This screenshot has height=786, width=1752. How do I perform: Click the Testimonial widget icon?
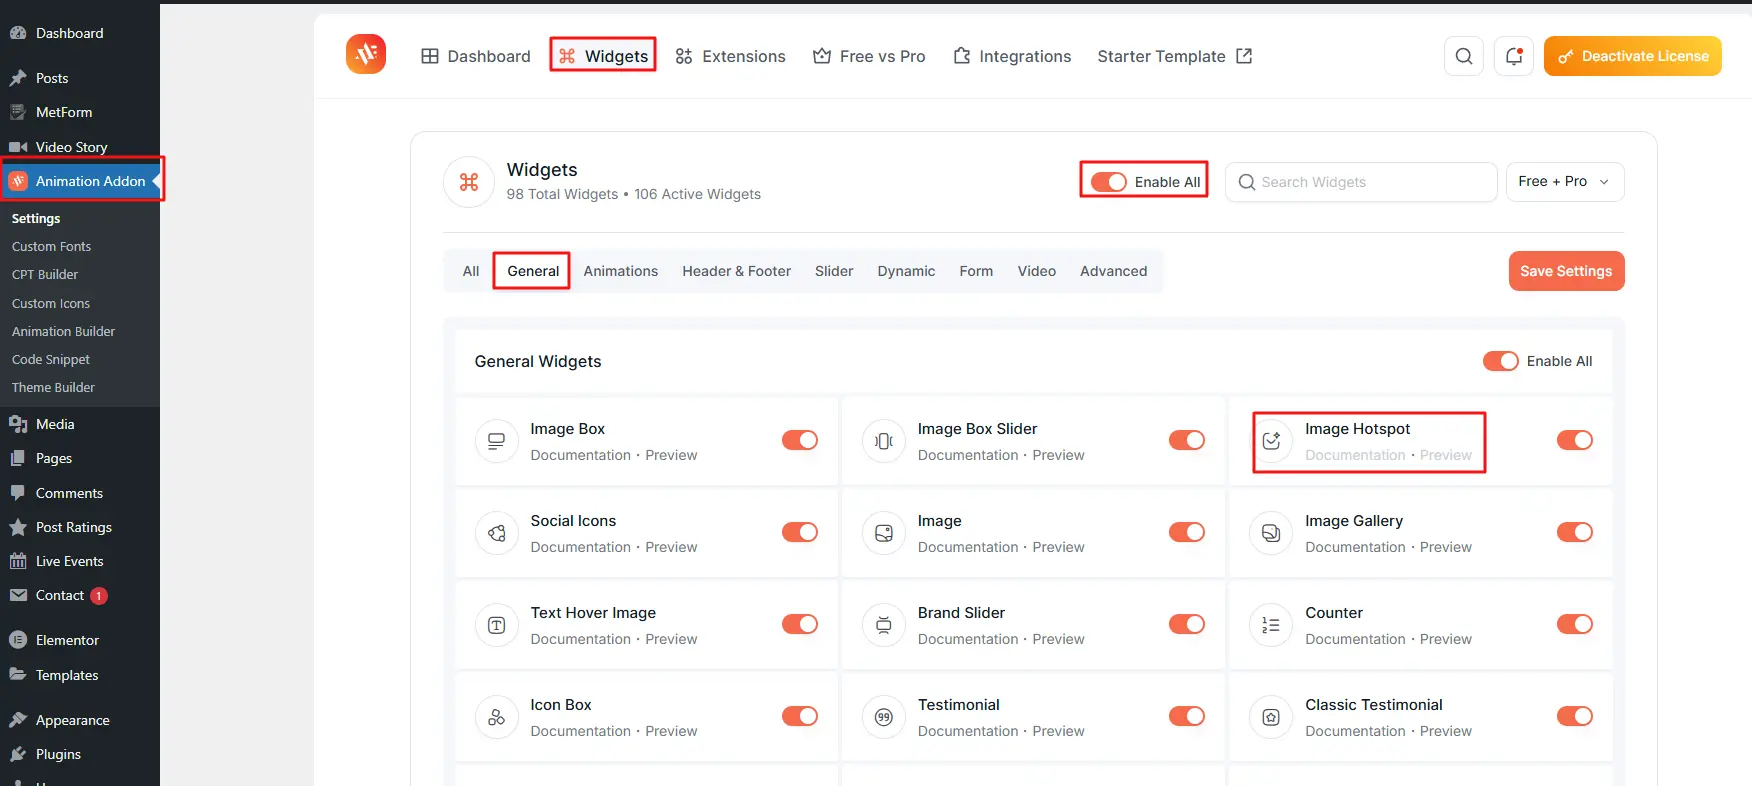884,717
